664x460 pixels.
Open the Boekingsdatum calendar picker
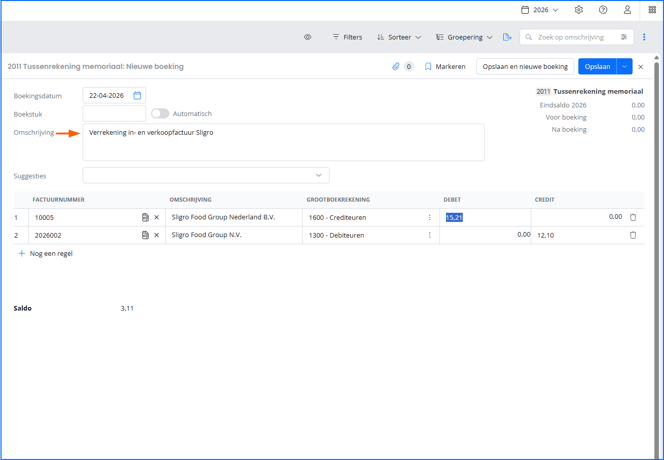137,96
